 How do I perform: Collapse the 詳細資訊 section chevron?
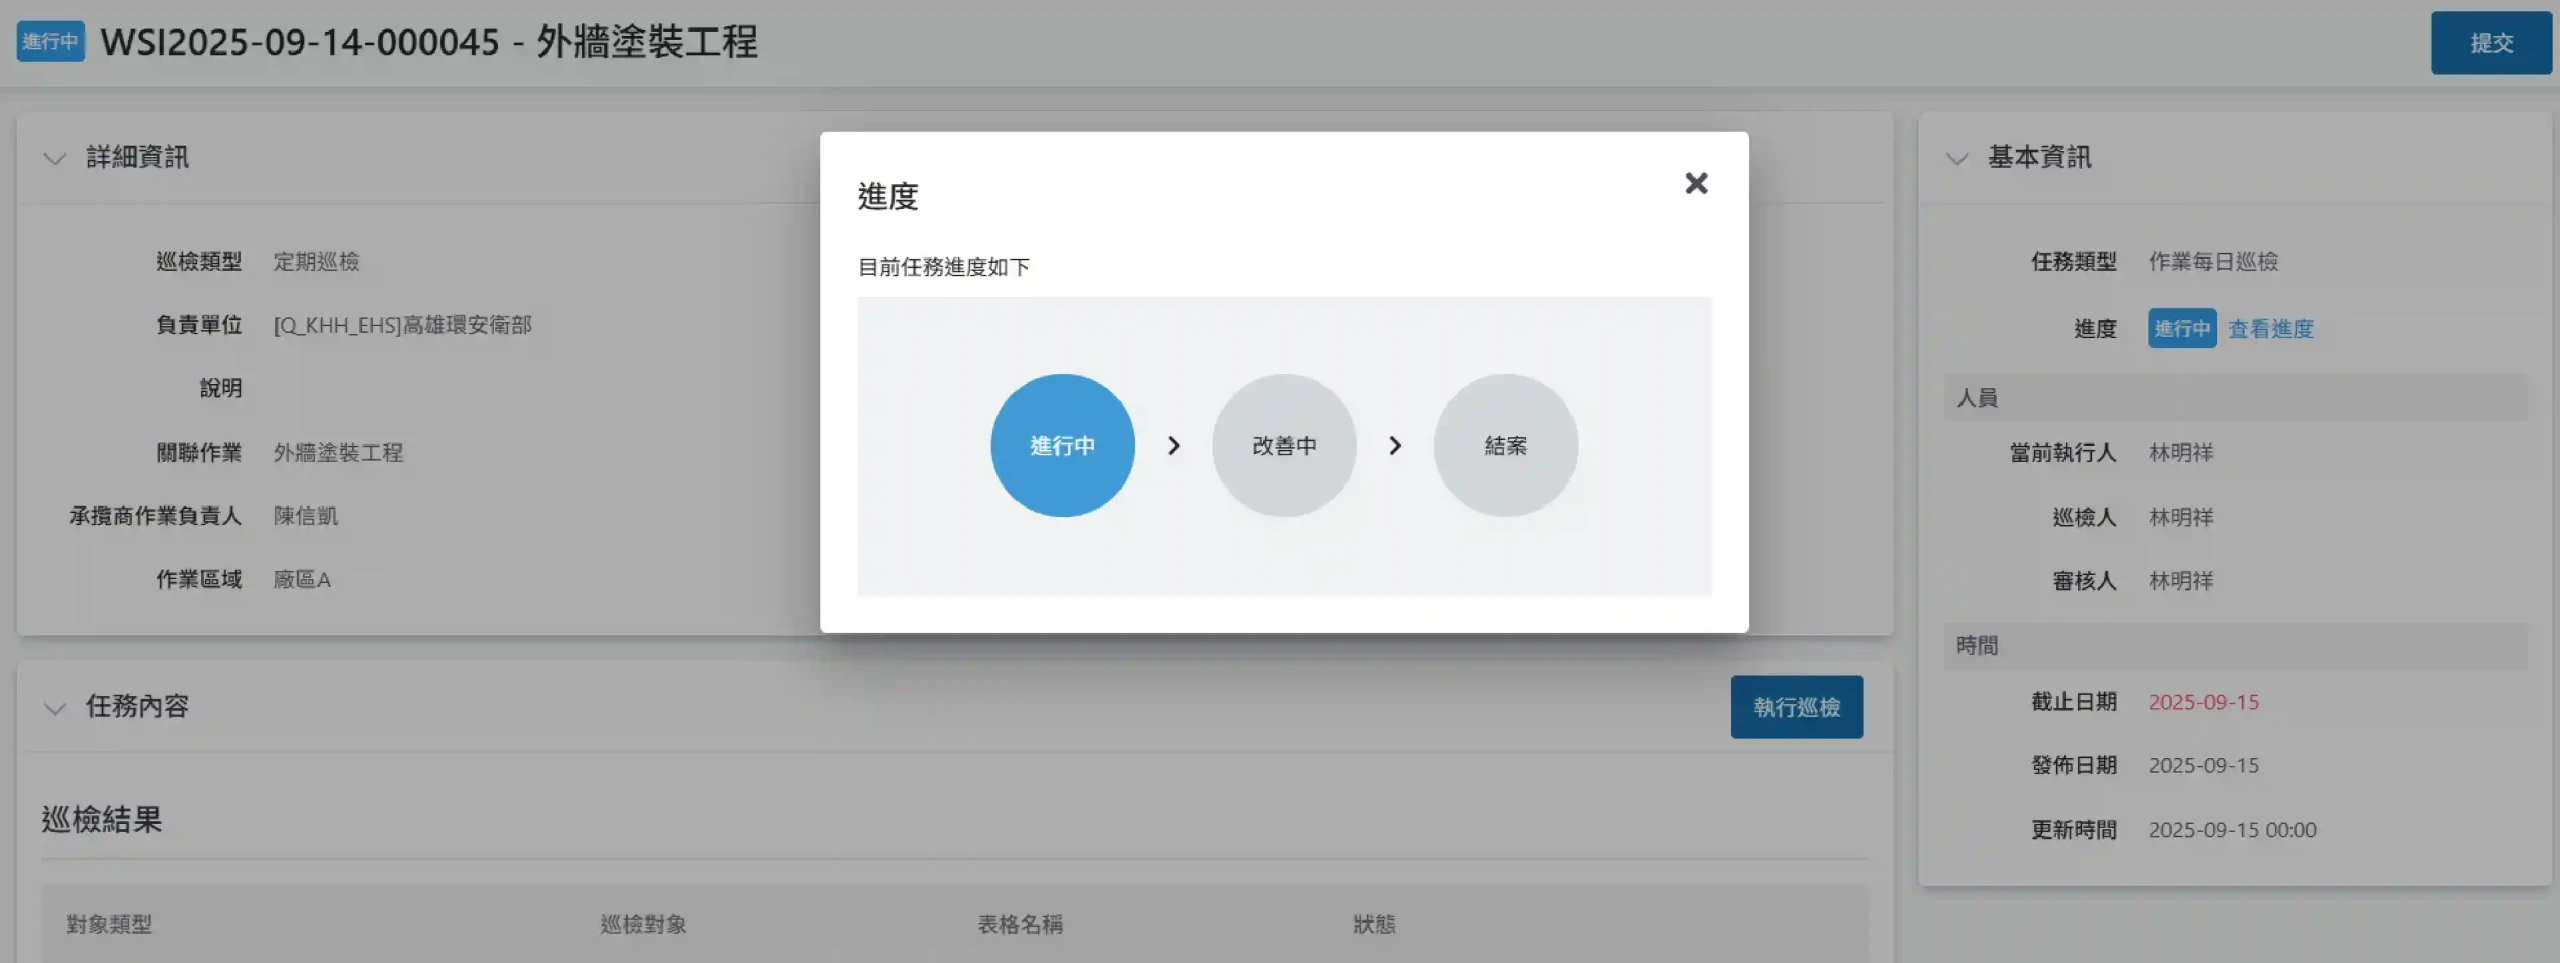(55, 158)
